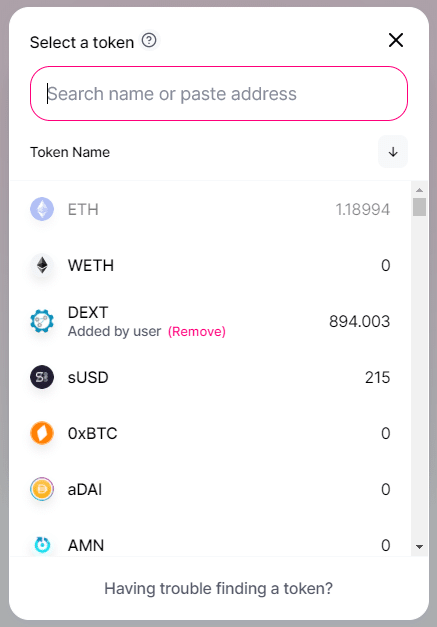Click the DEXT gear logo
The height and width of the screenshot is (627, 437).
tap(42, 321)
